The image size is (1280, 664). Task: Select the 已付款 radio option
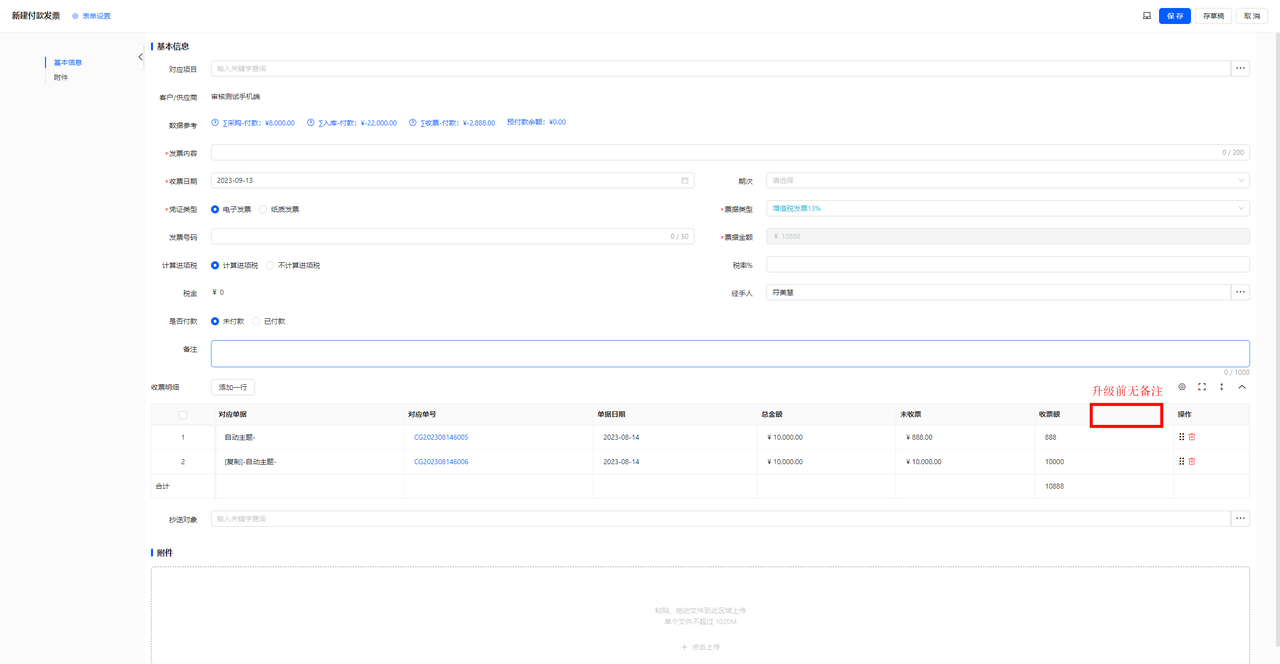pos(269,321)
